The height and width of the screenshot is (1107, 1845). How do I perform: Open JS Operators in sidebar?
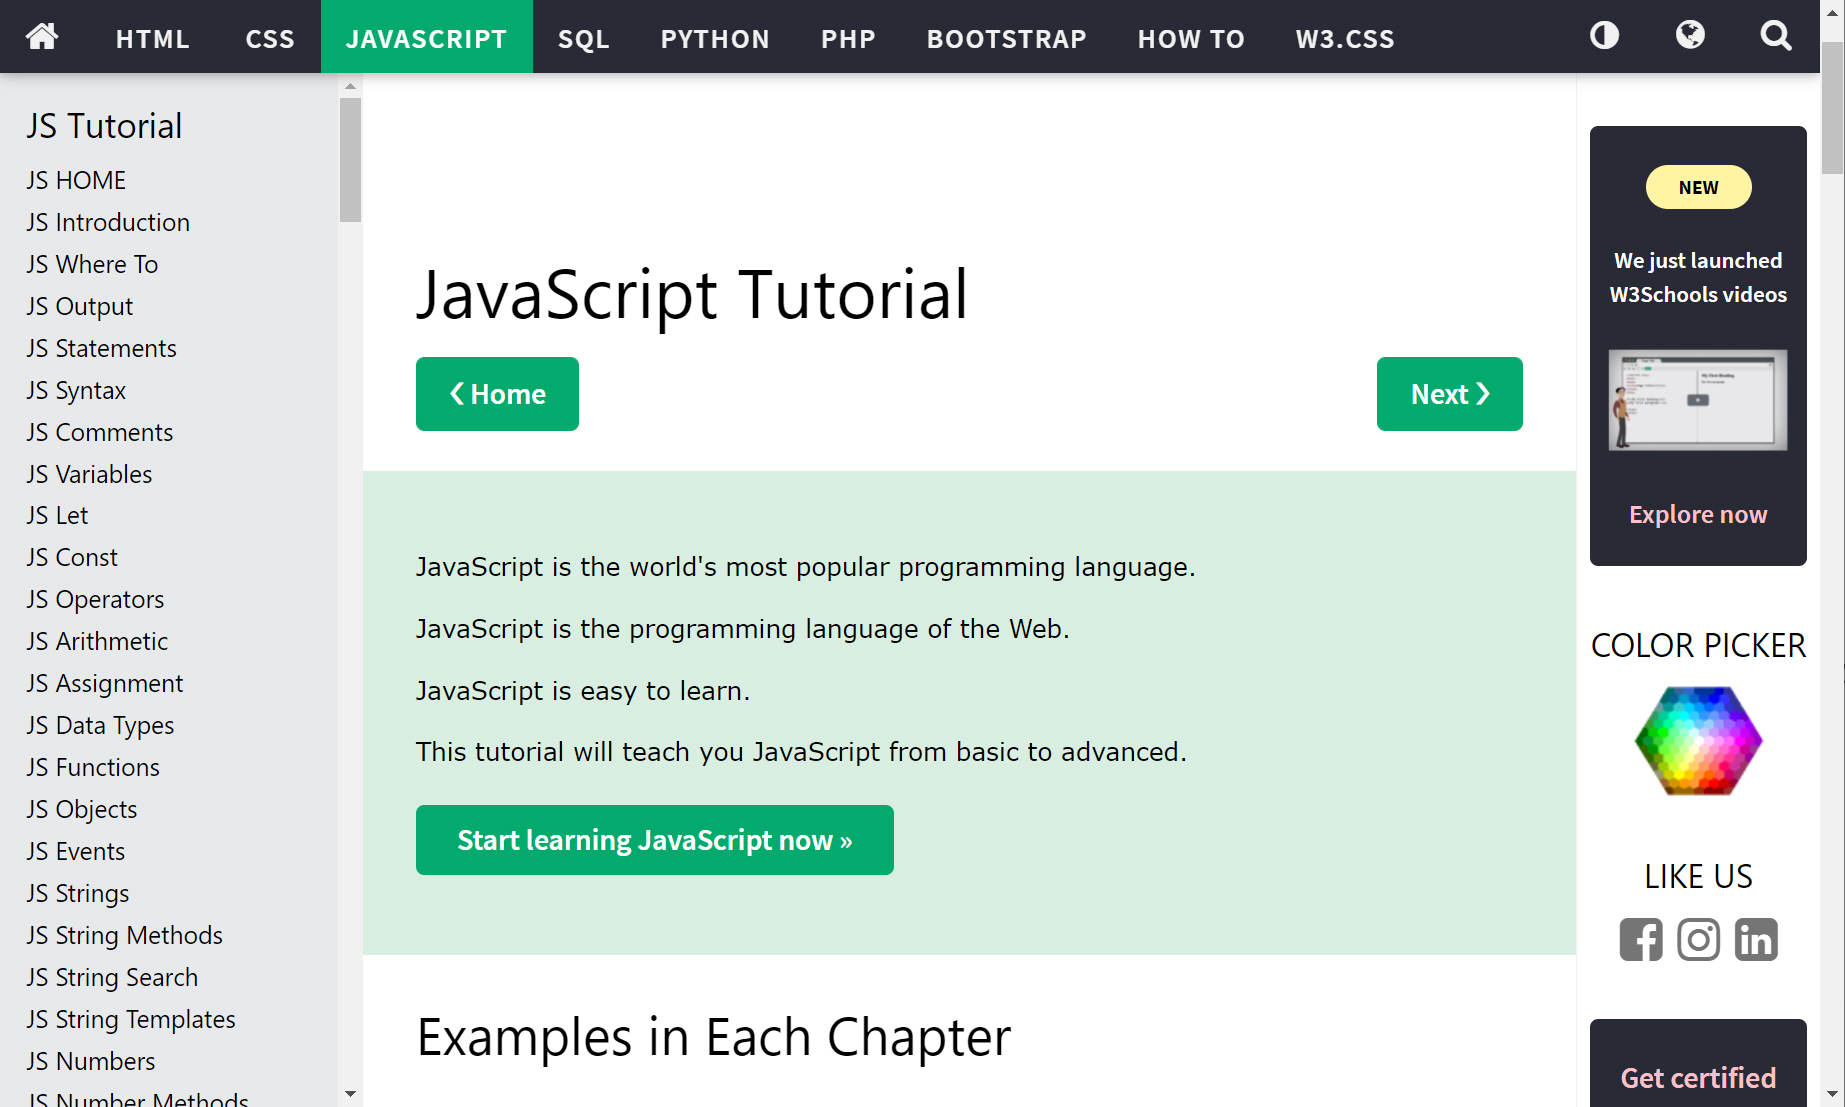point(95,599)
